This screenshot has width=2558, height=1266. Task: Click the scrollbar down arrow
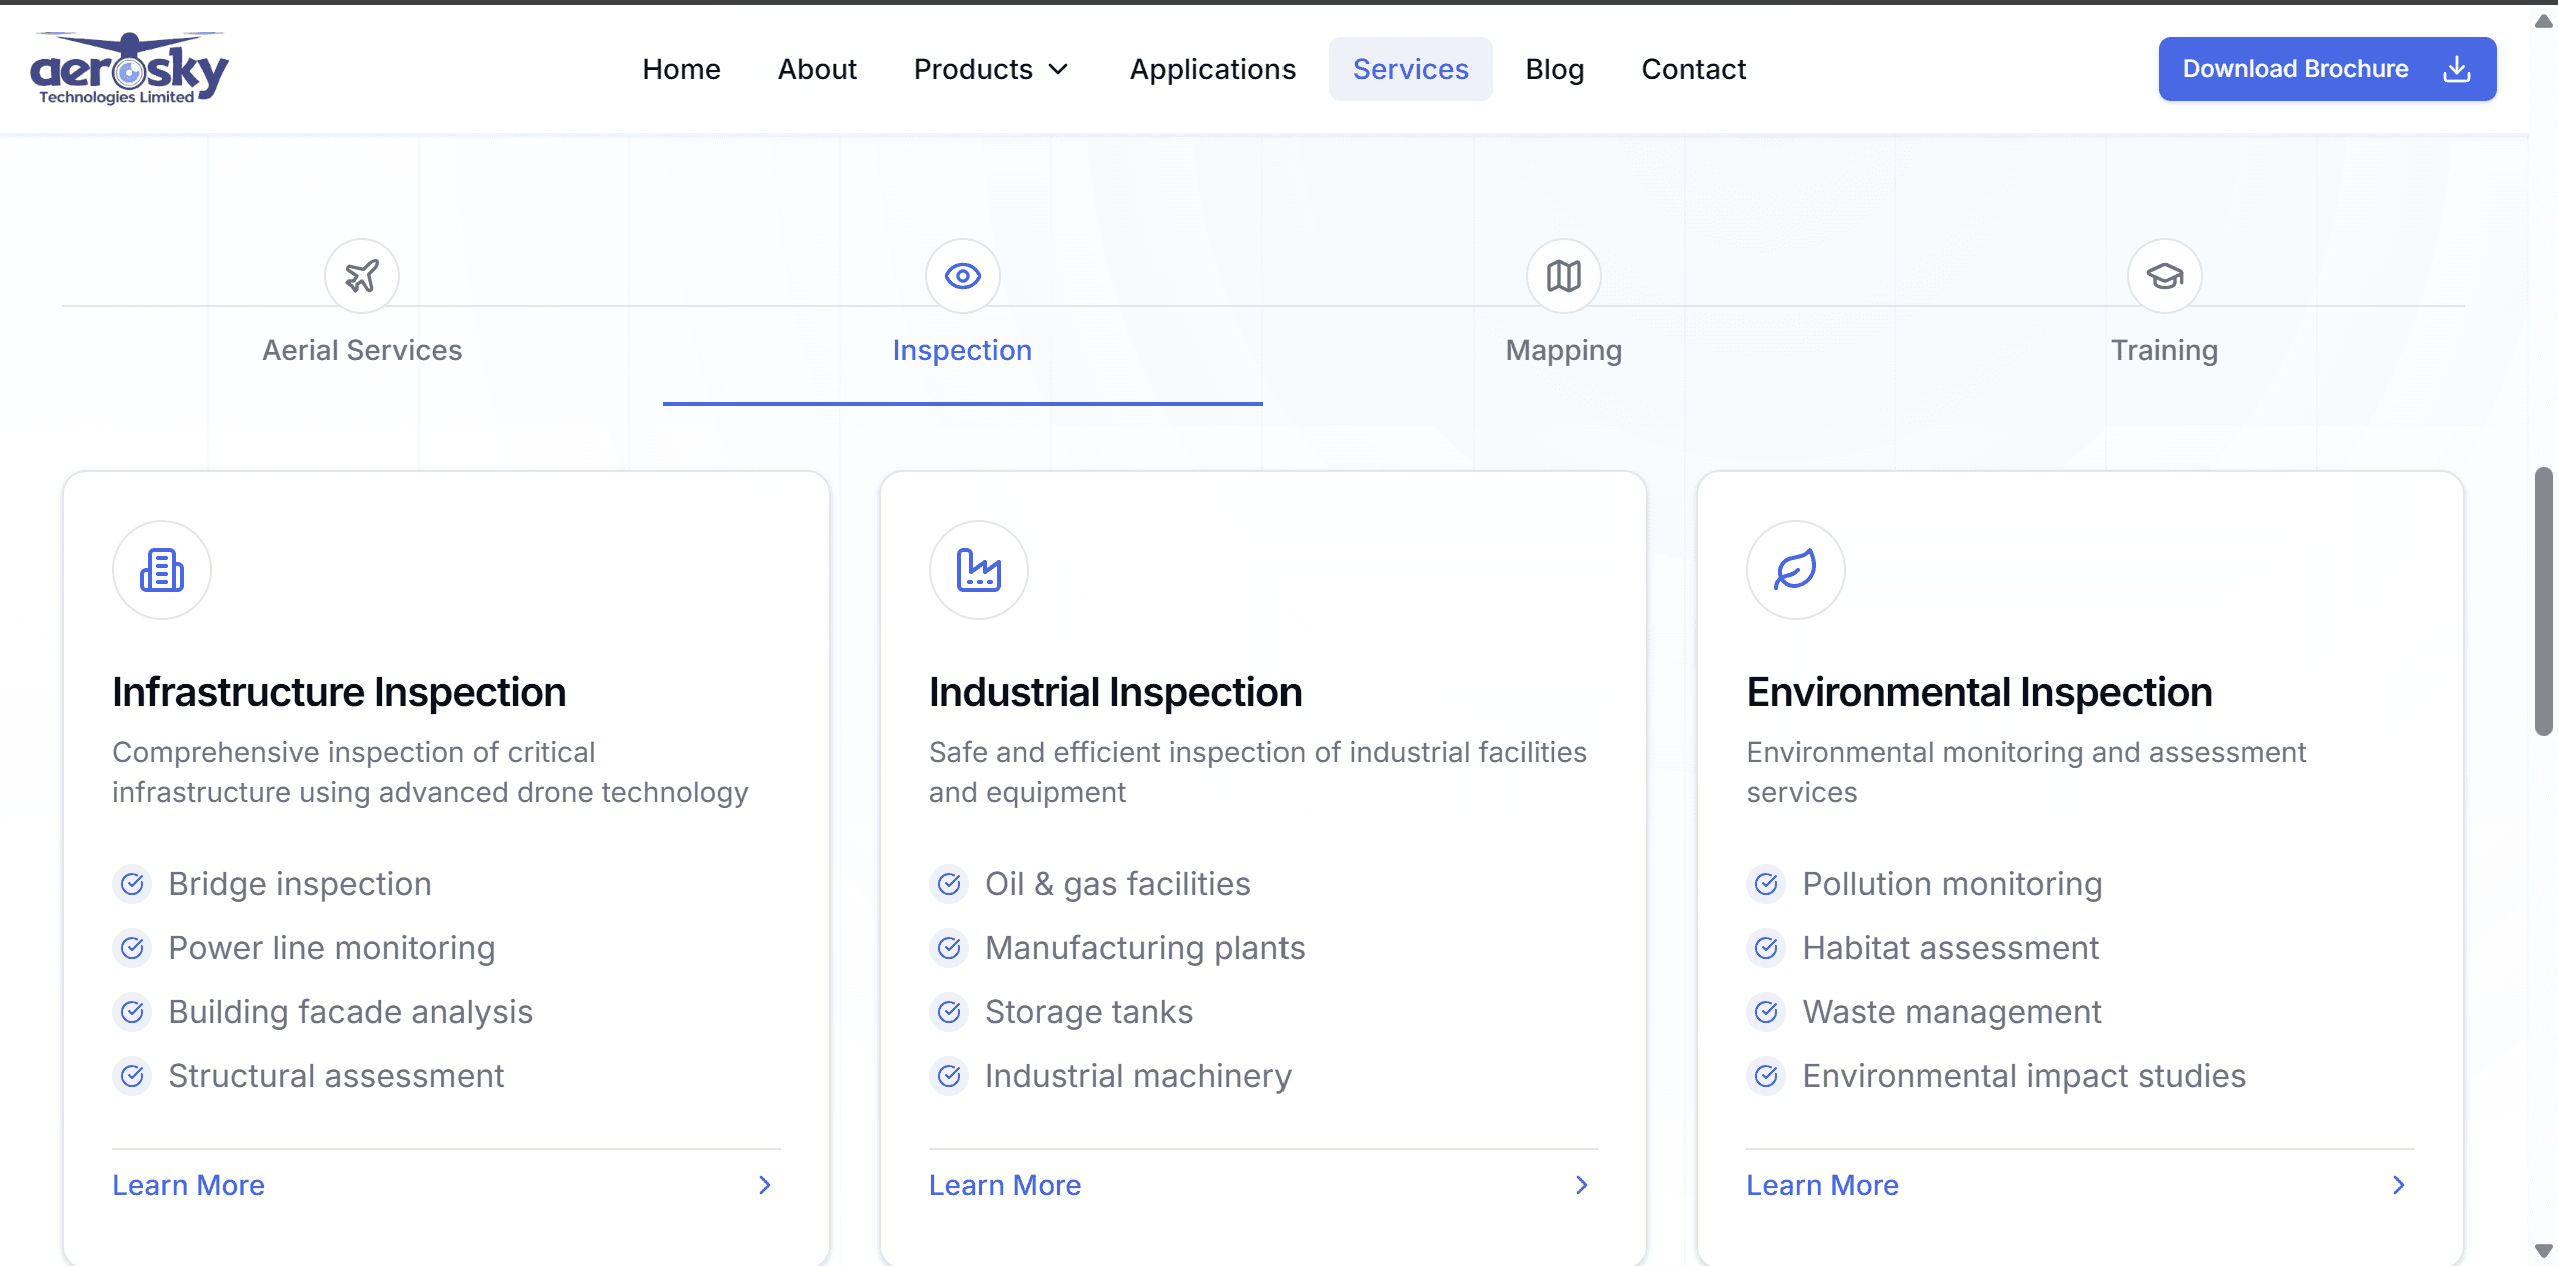click(2543, 1251)
